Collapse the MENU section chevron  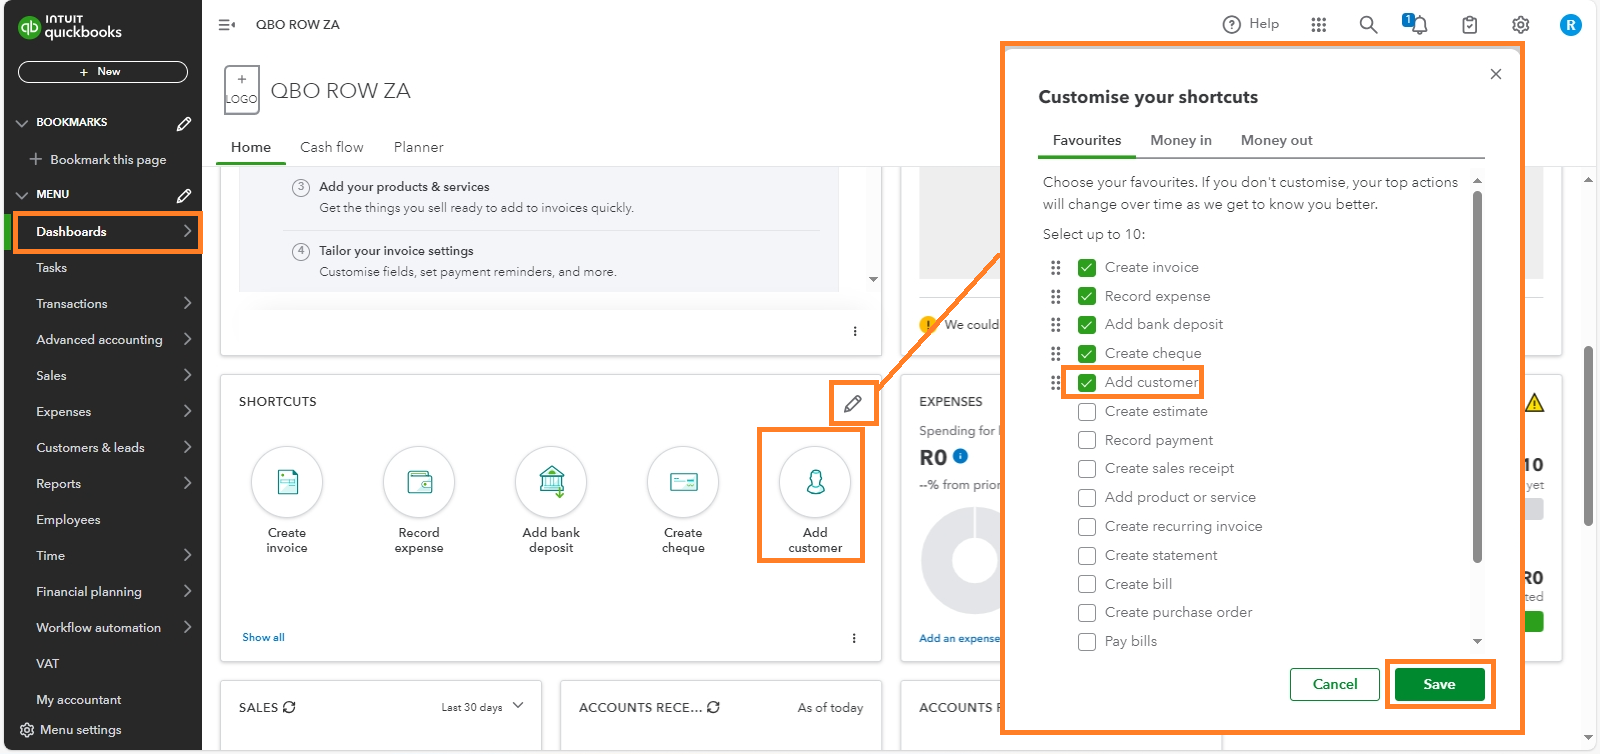click(22, 195)
